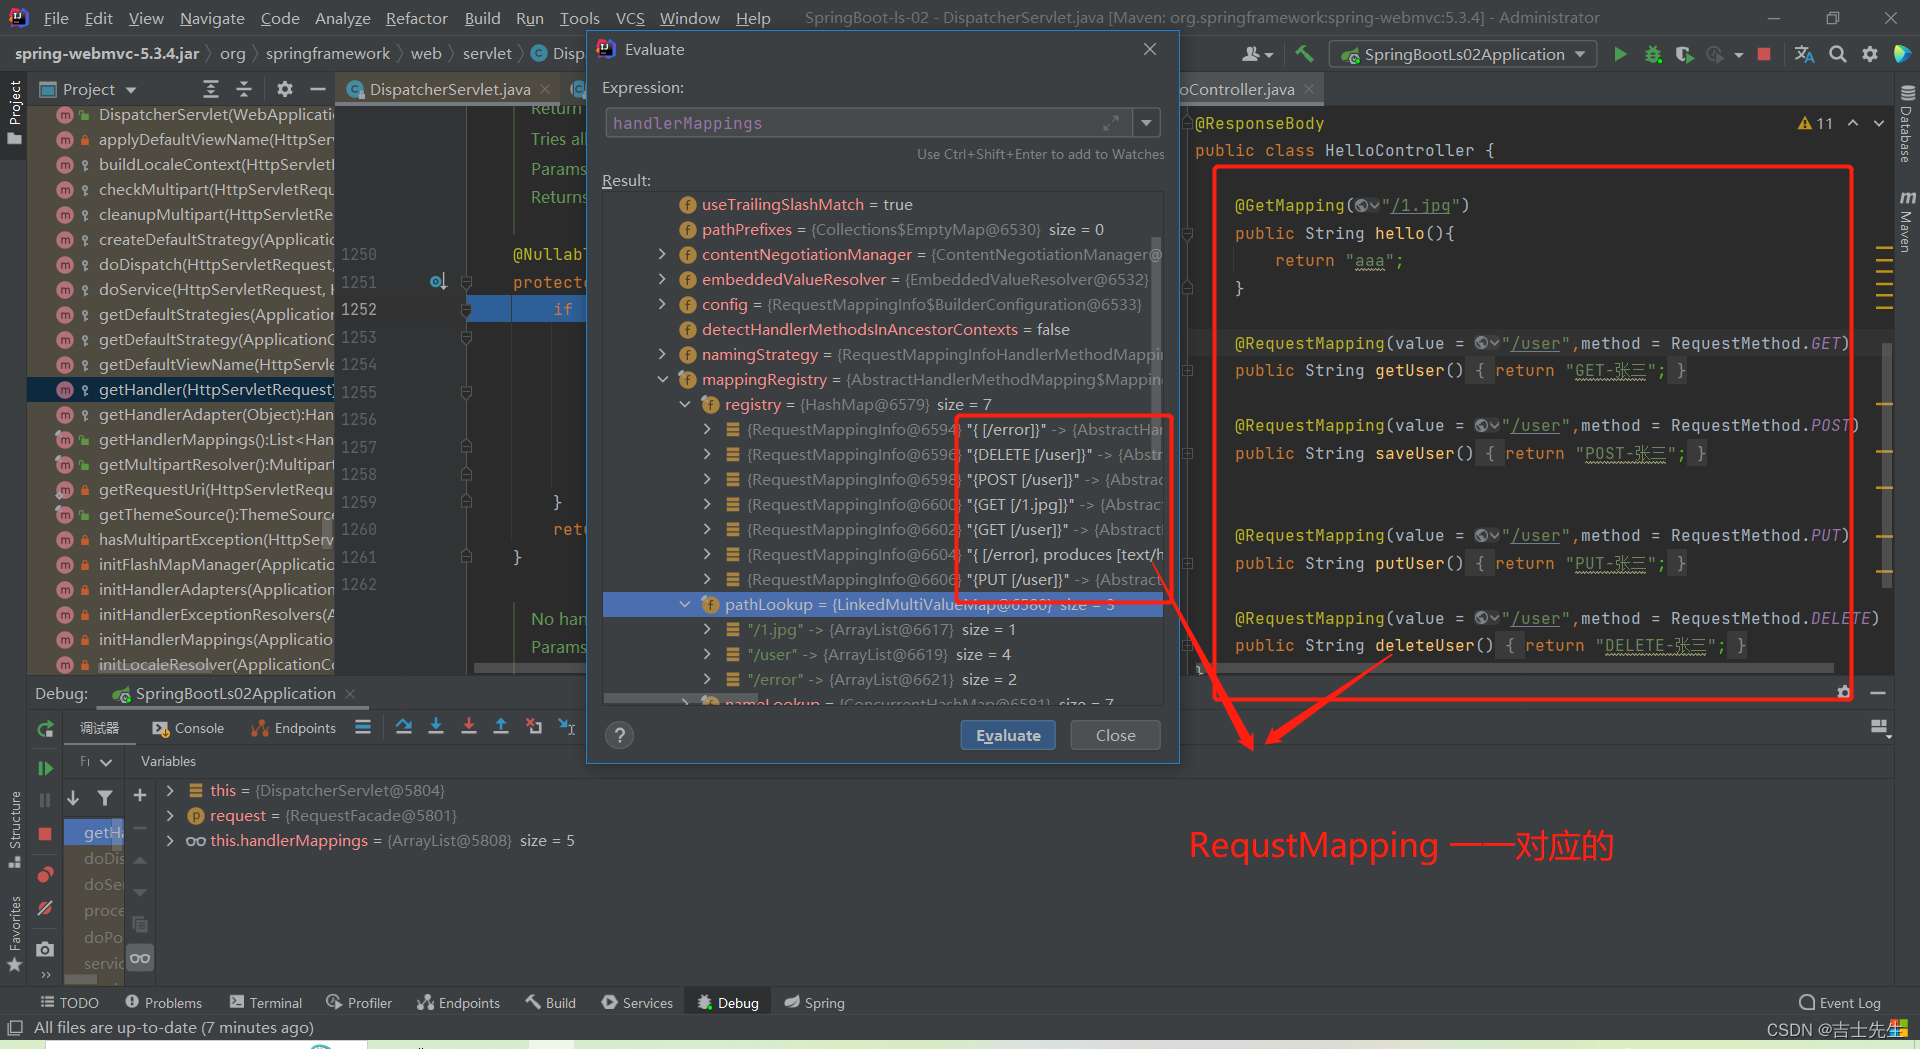Switch to the Console tab in Debug
The height and width of the screenshot is (1049, 1920).
pos(188,728)
